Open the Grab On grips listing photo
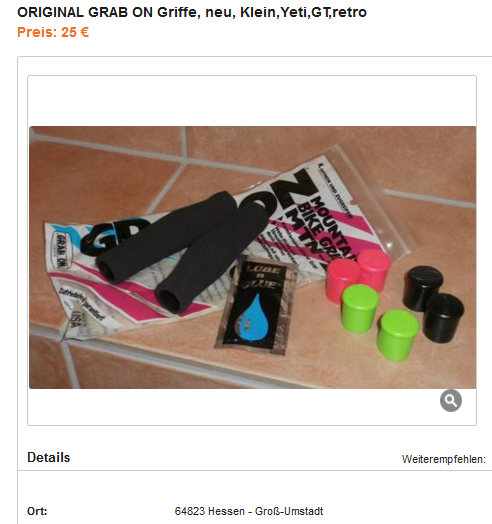 [x=252, y=257]
